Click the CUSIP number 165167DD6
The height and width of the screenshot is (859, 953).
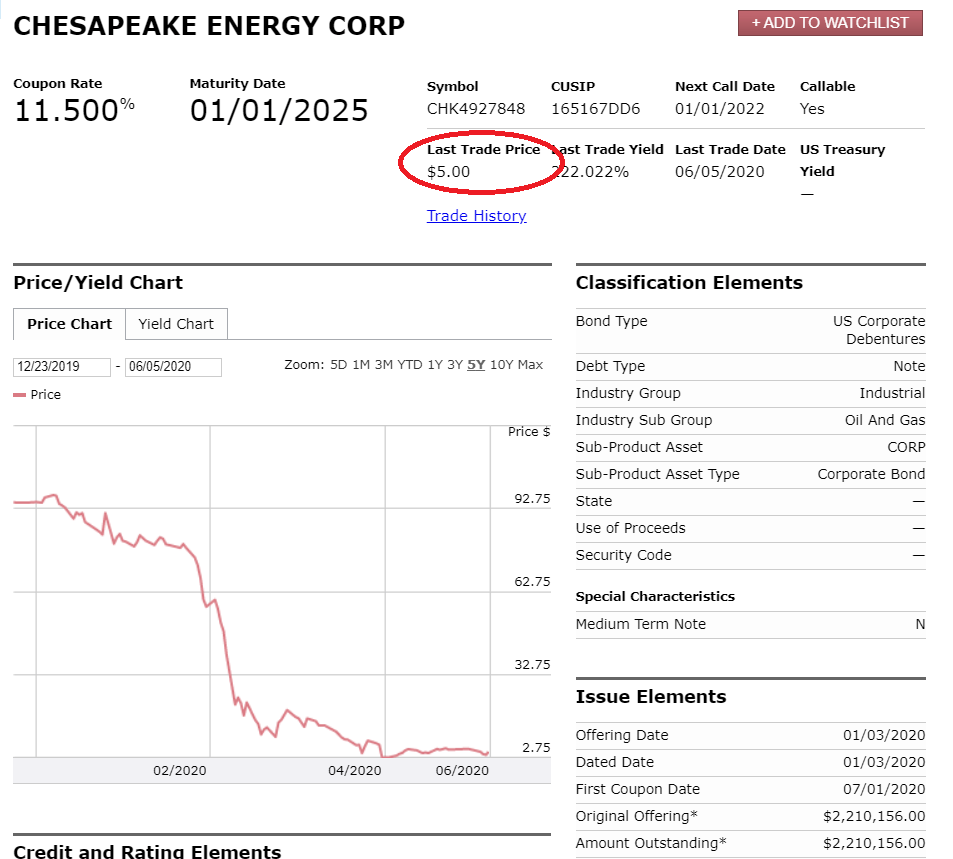596,109
